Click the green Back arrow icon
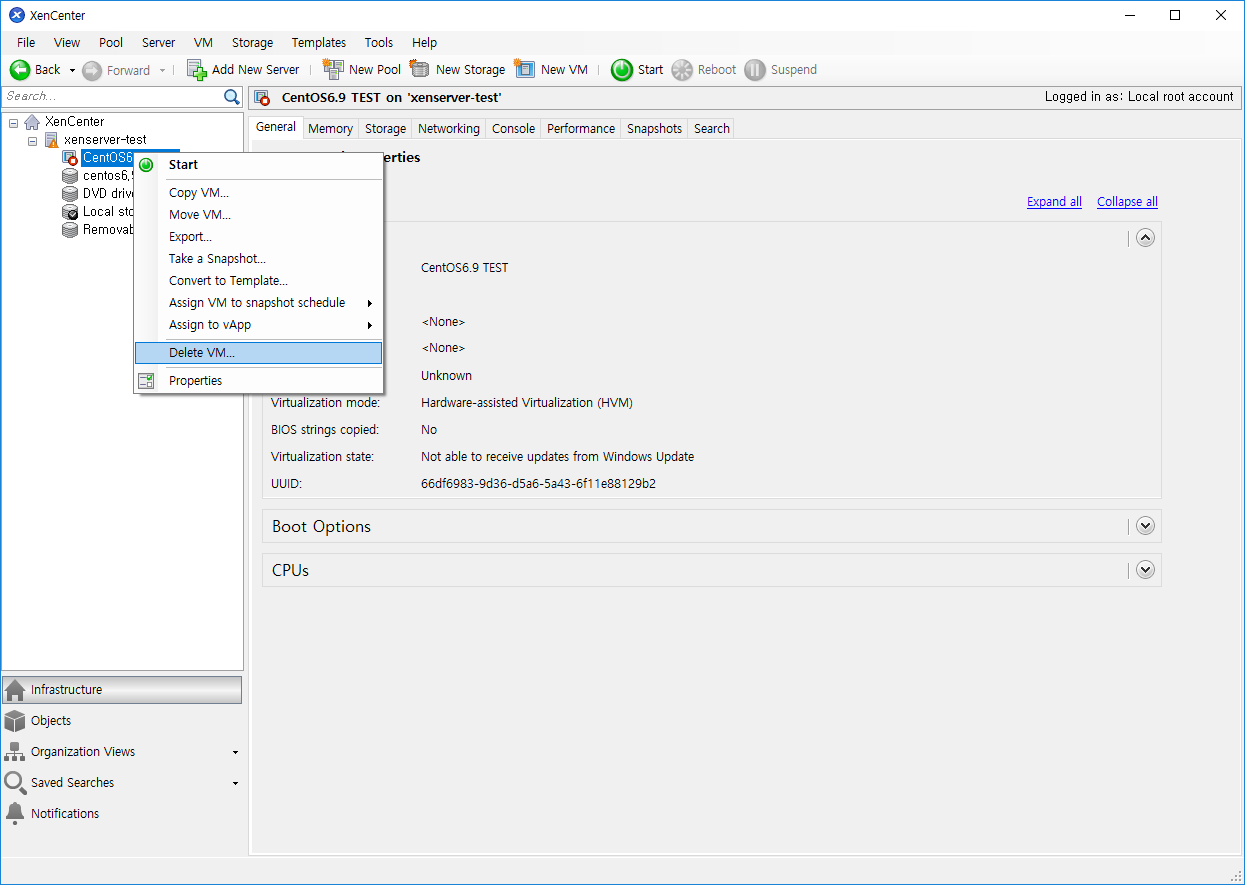This screenshot has width=1245, height=885. [x=20, y=70]
